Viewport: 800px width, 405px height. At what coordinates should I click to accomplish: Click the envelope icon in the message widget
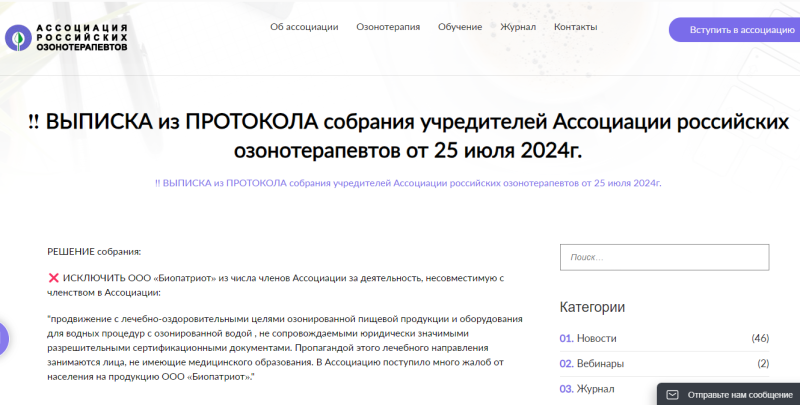(673, 395)
